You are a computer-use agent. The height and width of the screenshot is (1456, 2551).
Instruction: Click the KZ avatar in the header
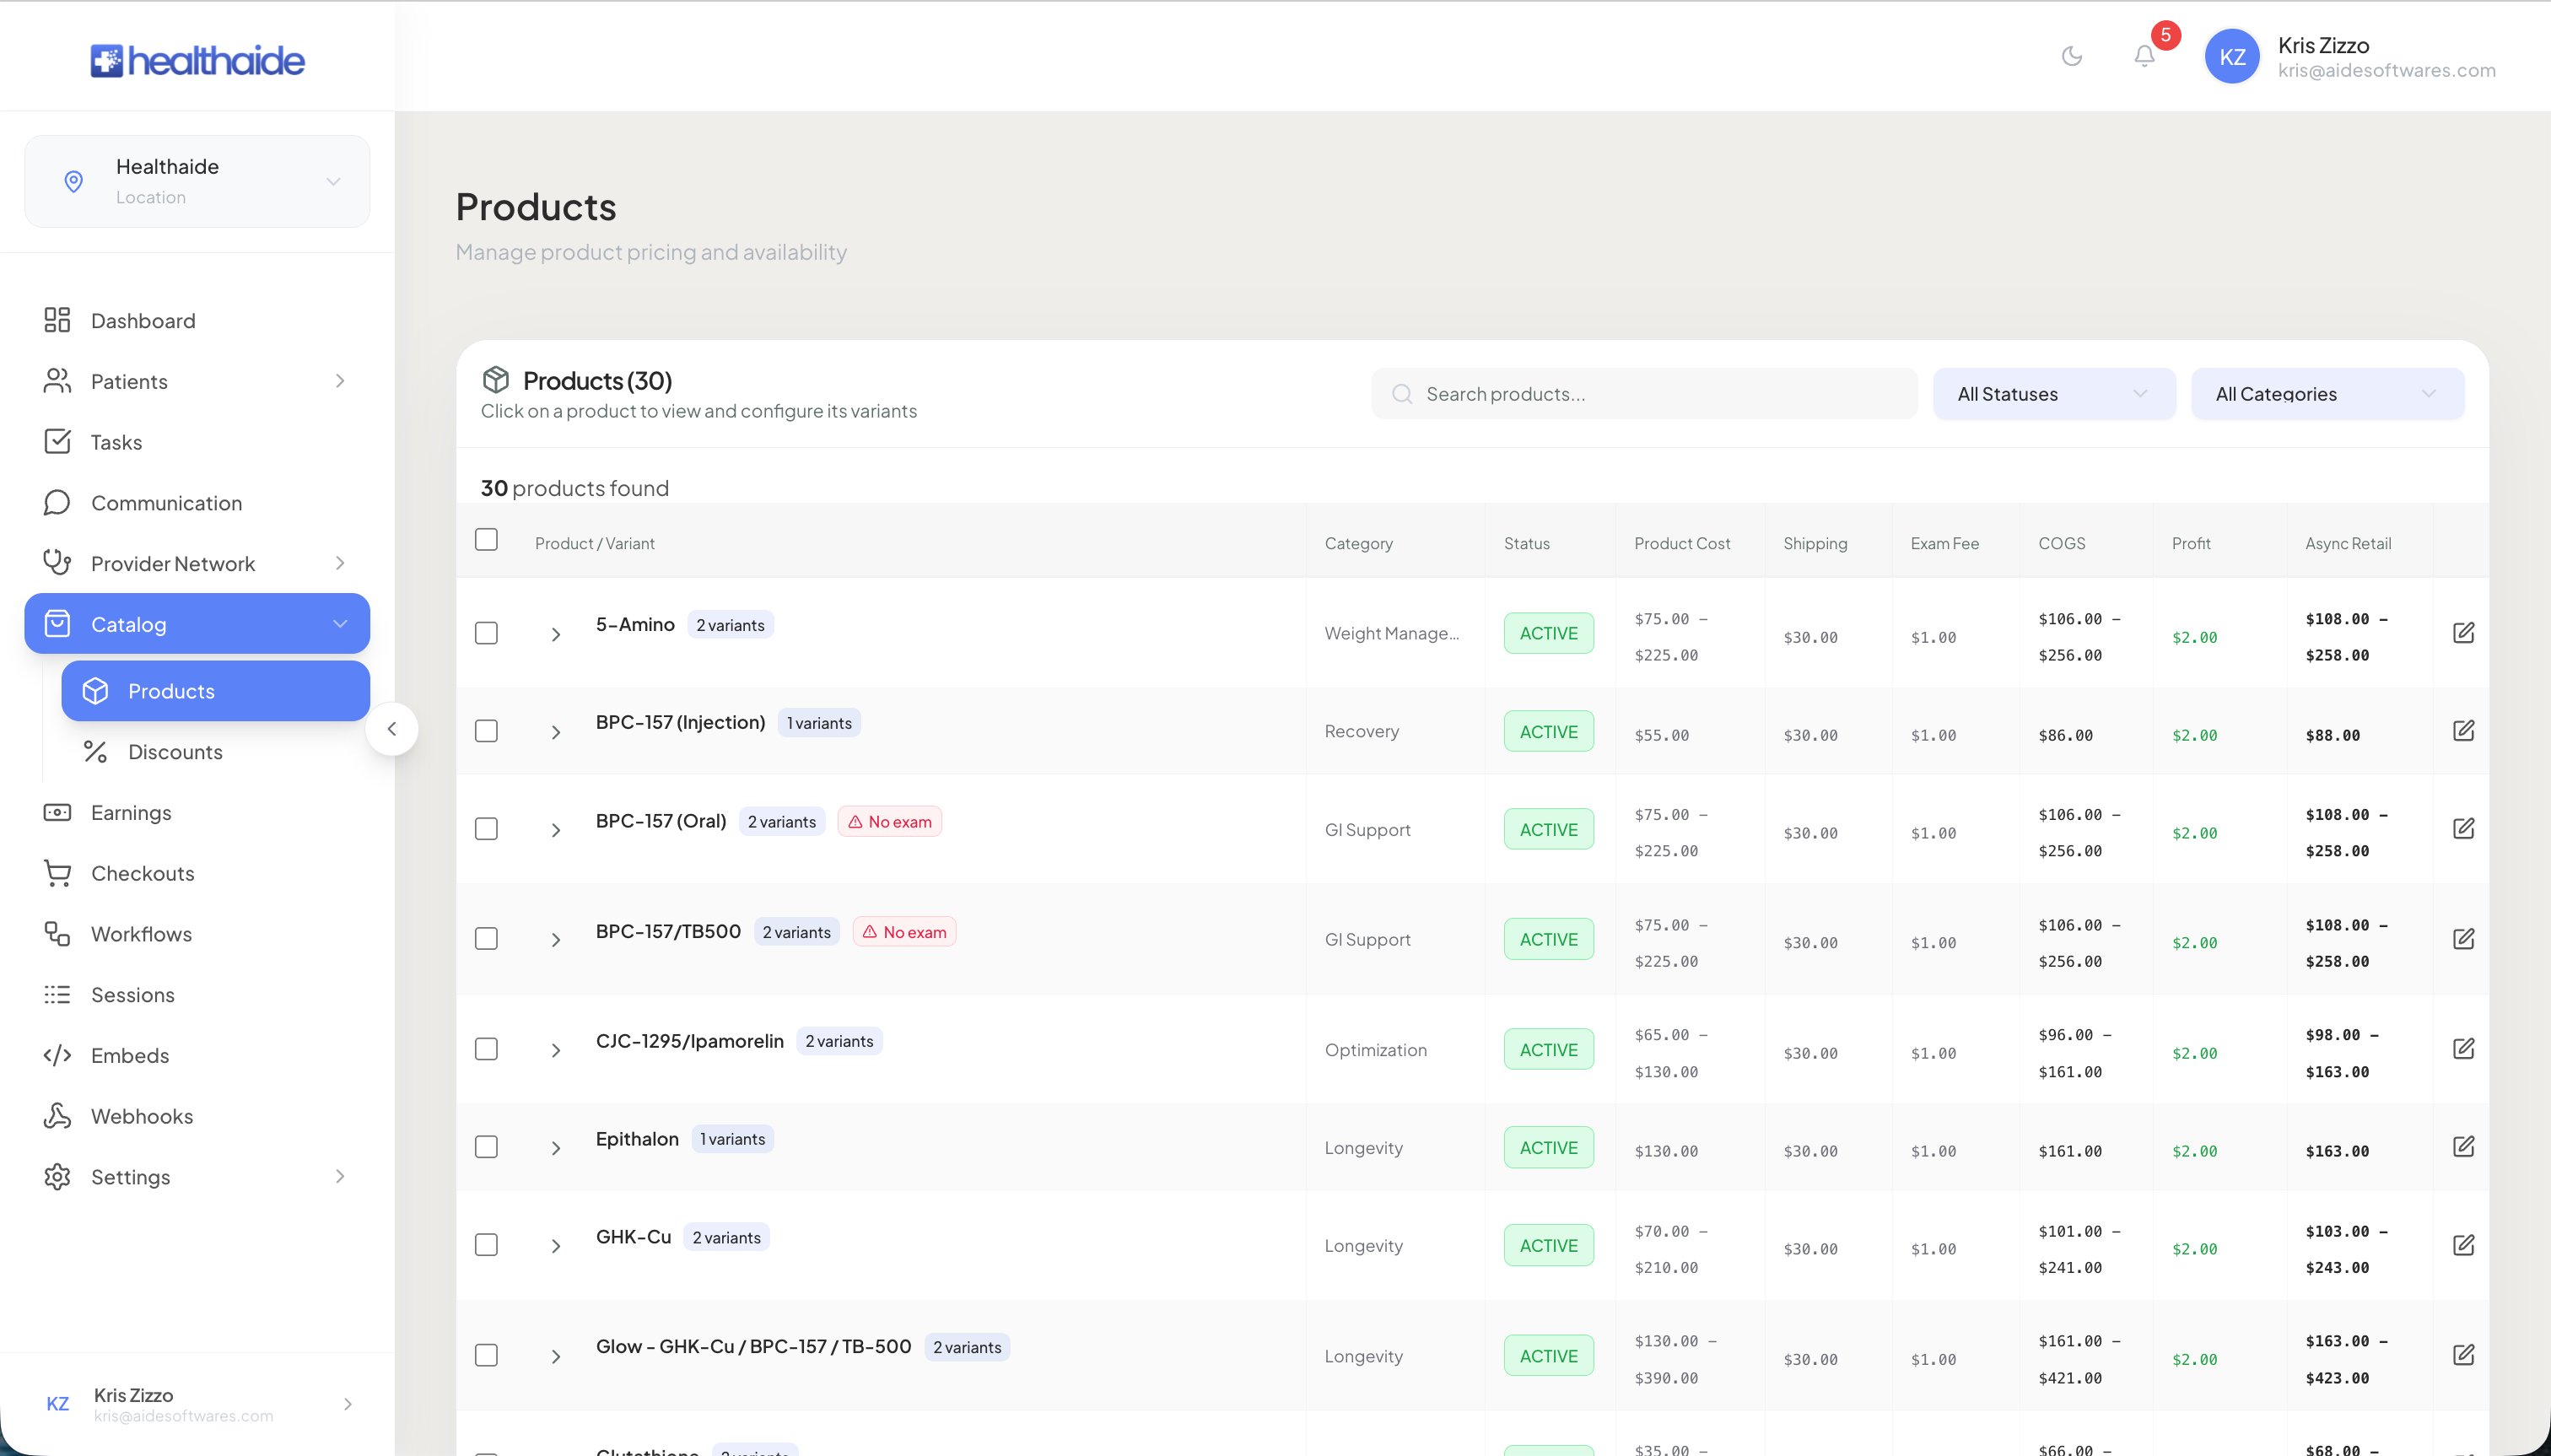tap(2232, 56)
